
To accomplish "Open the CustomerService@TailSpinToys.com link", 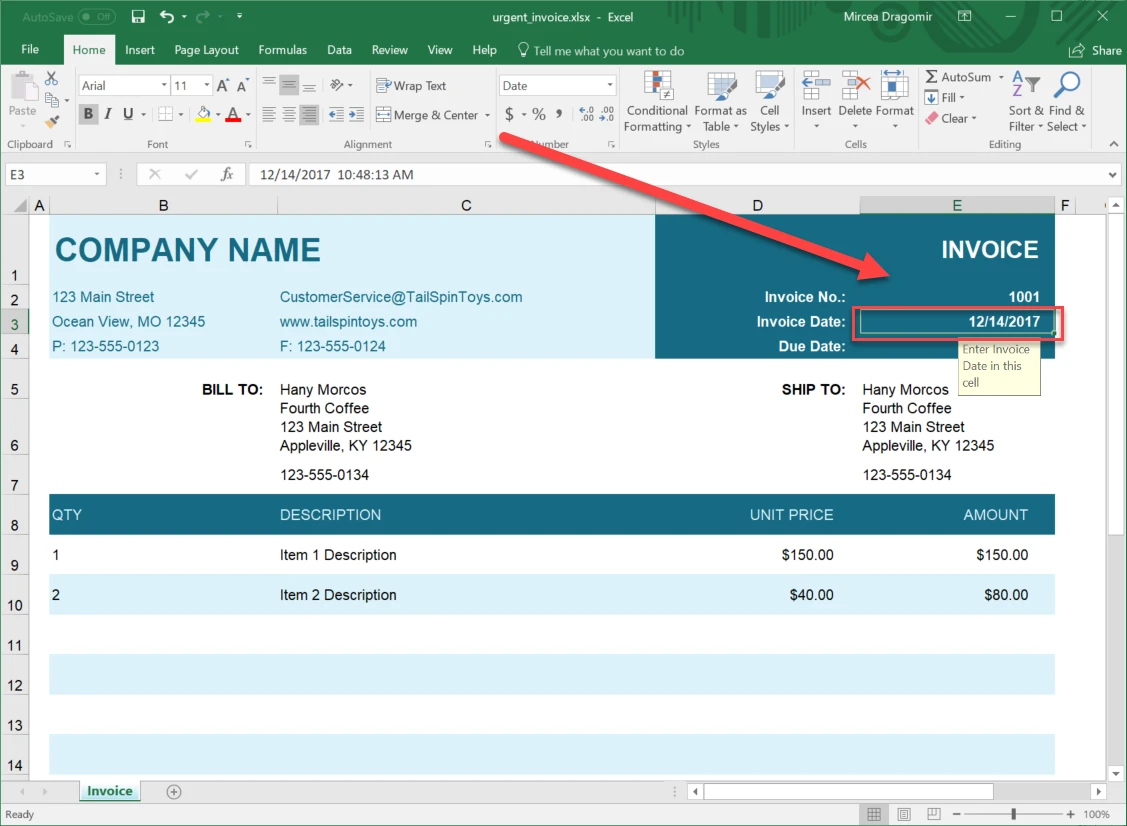I will 401,297.
